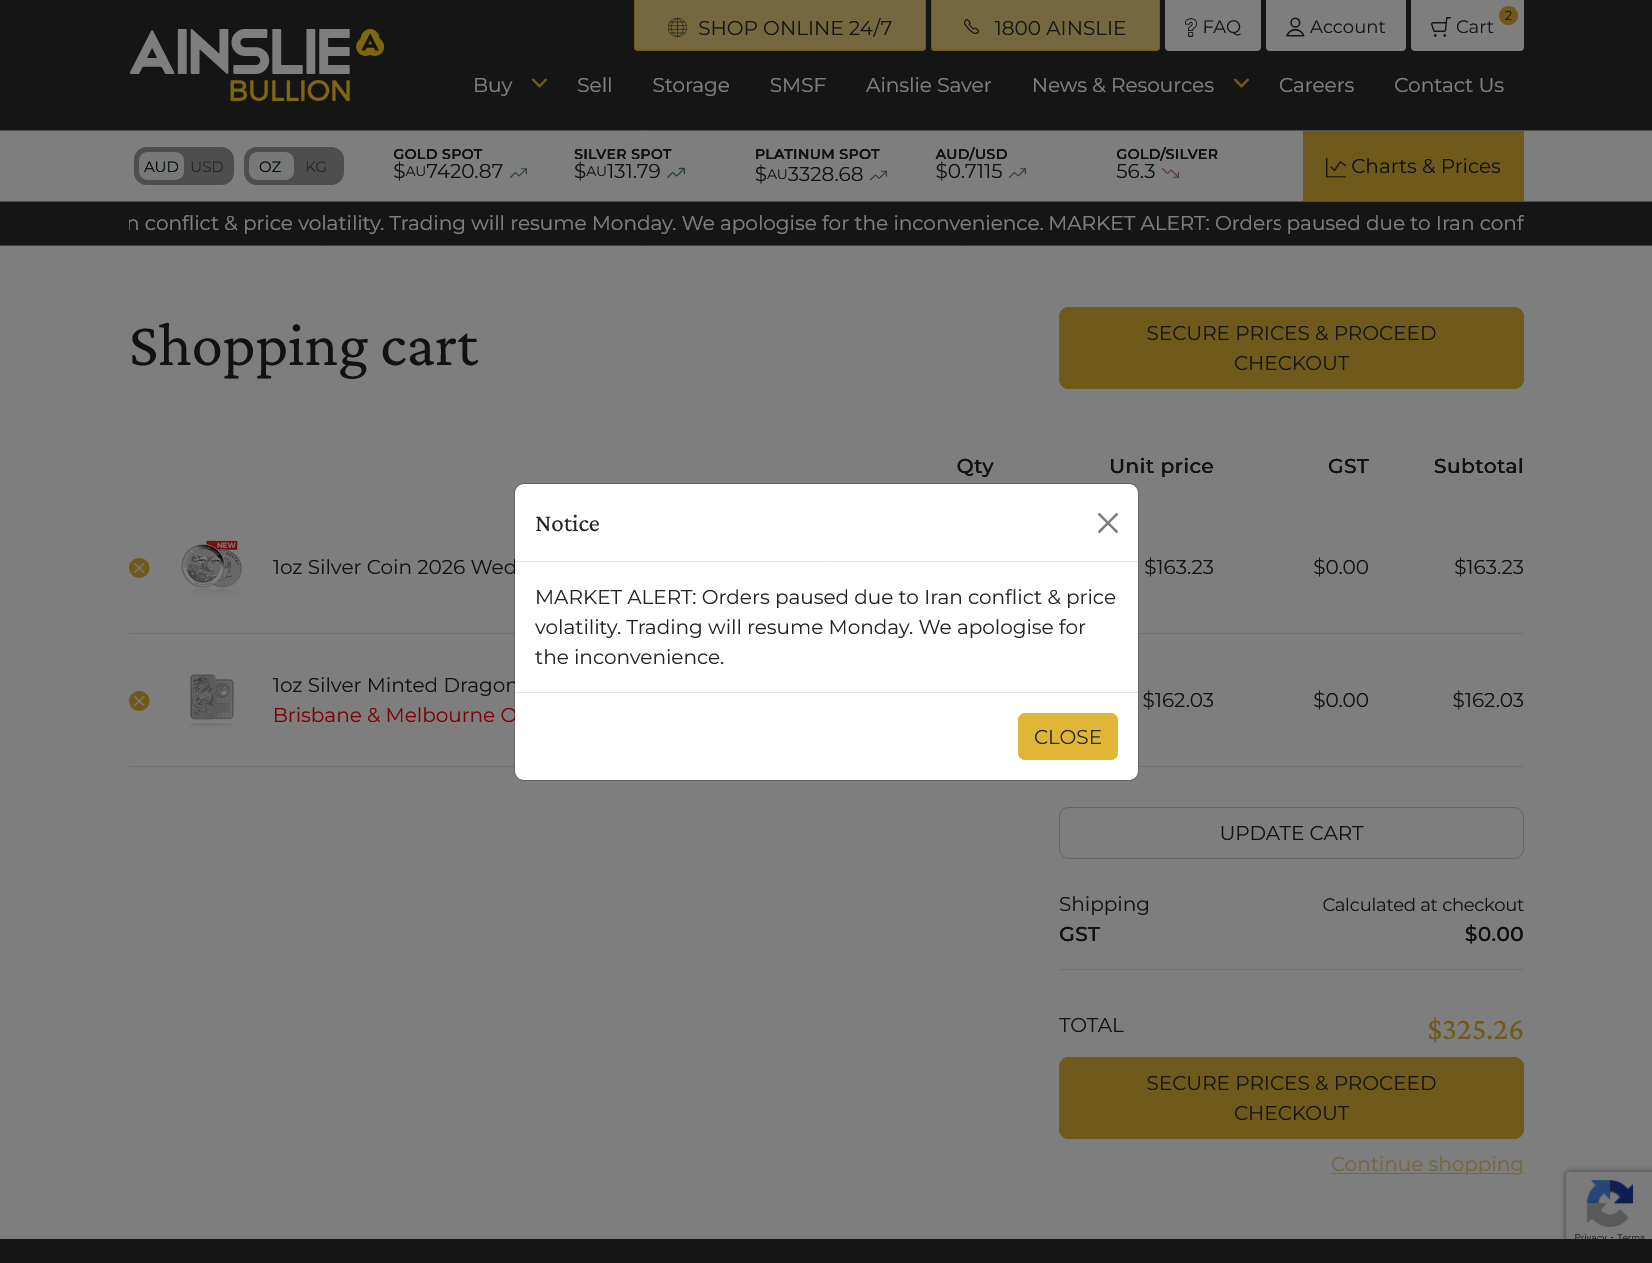The height and width of the screenshot is (1263, 1652).
Task: Switch weight unit to KG
Action: [316, 166]
